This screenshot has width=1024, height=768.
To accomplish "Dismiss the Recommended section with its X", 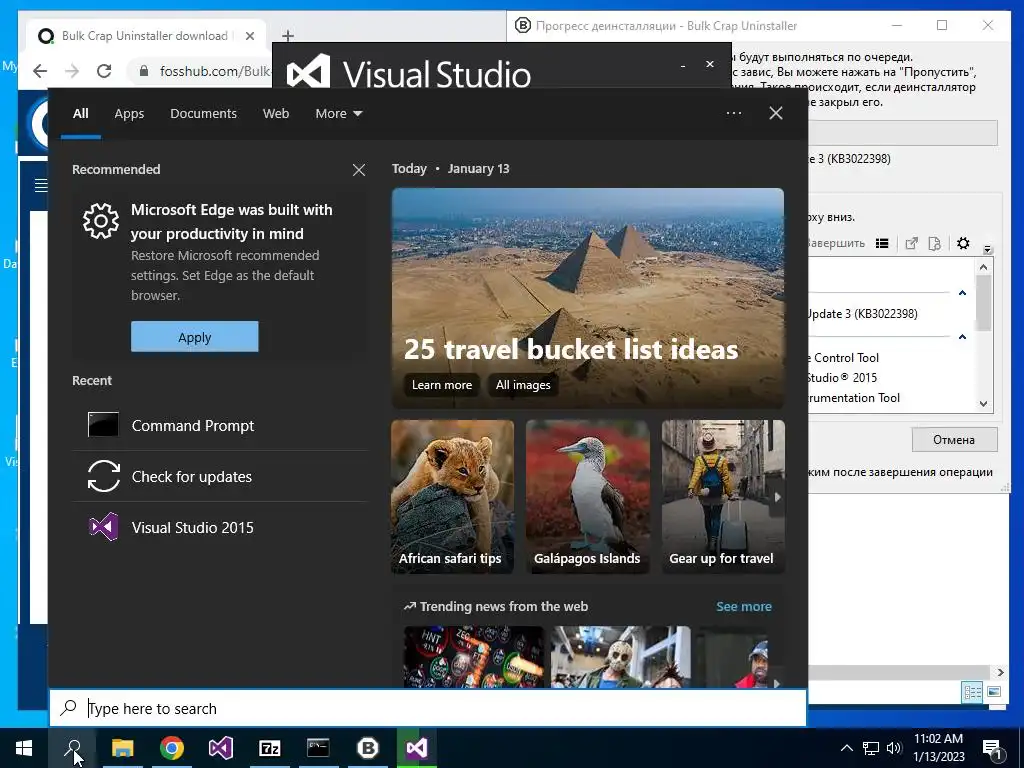I will [x=359, y=170].
